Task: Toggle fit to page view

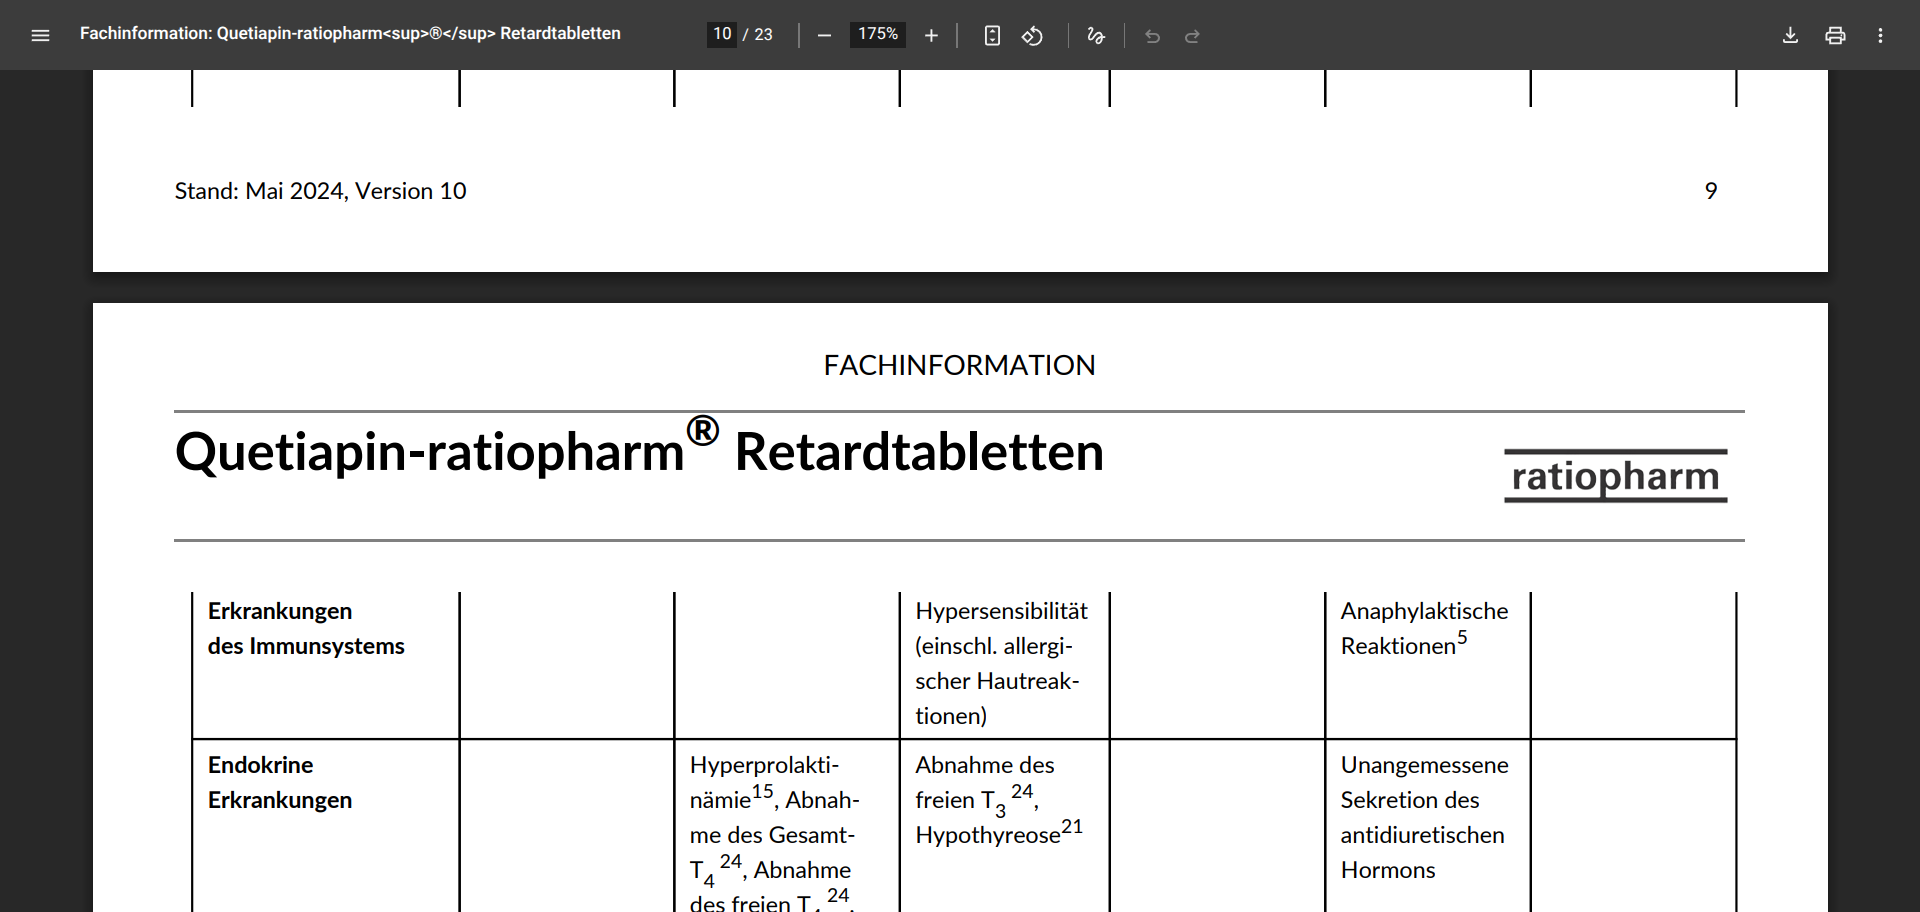Action: click(992, 35)
